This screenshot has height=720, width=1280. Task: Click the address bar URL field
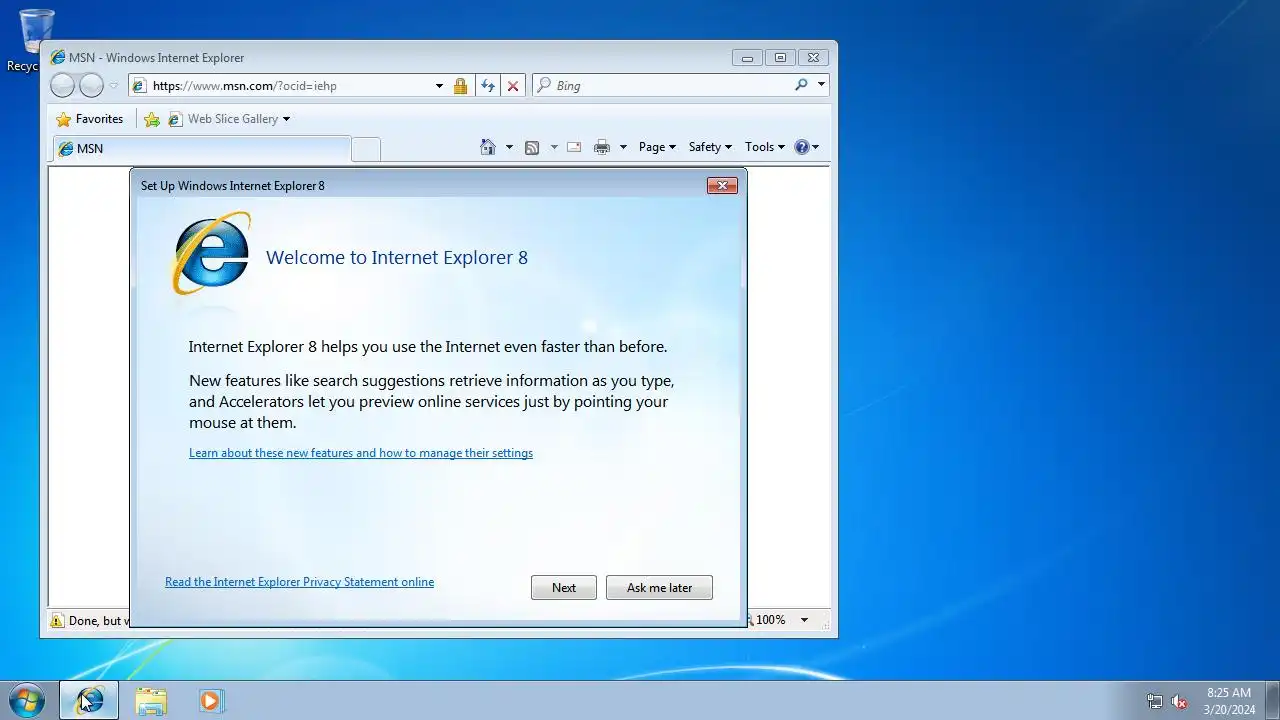point(280,86)
